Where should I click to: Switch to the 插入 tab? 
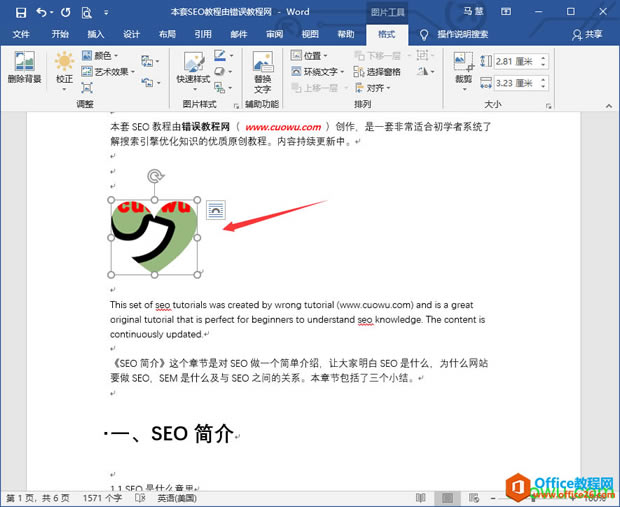pos(96,34)
